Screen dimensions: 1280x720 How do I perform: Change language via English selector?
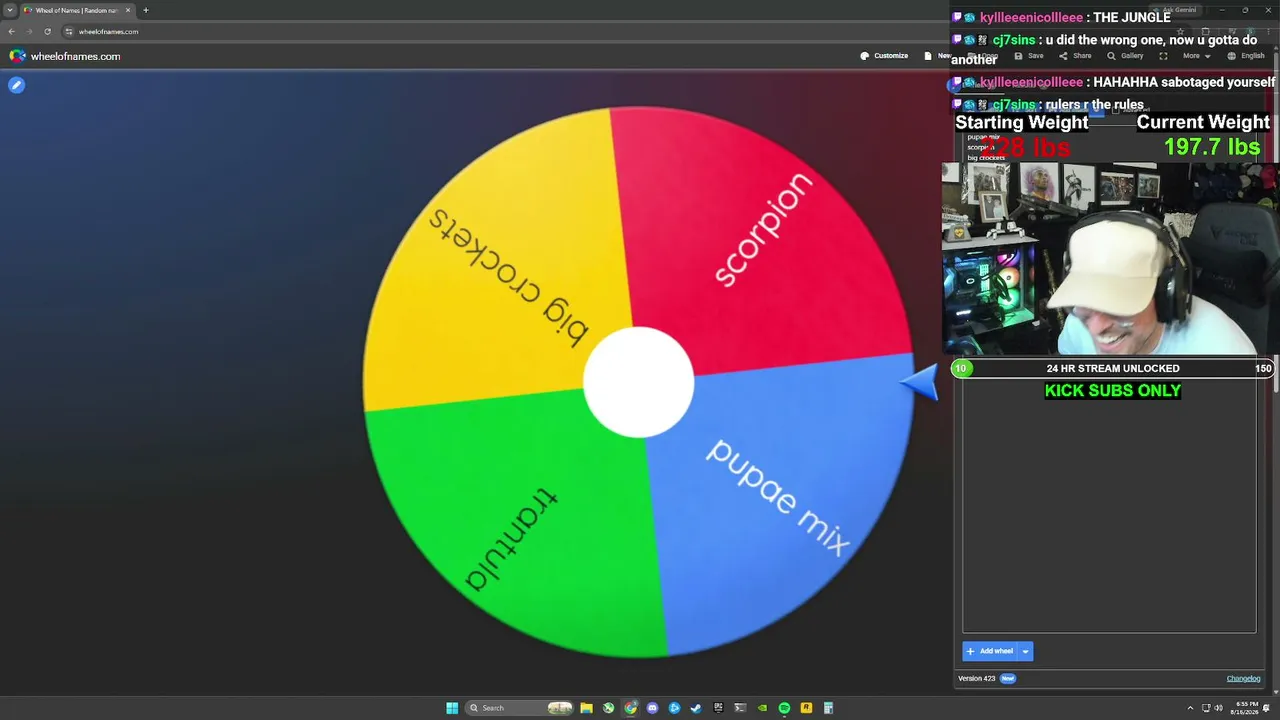click(x=1246, y=56)
